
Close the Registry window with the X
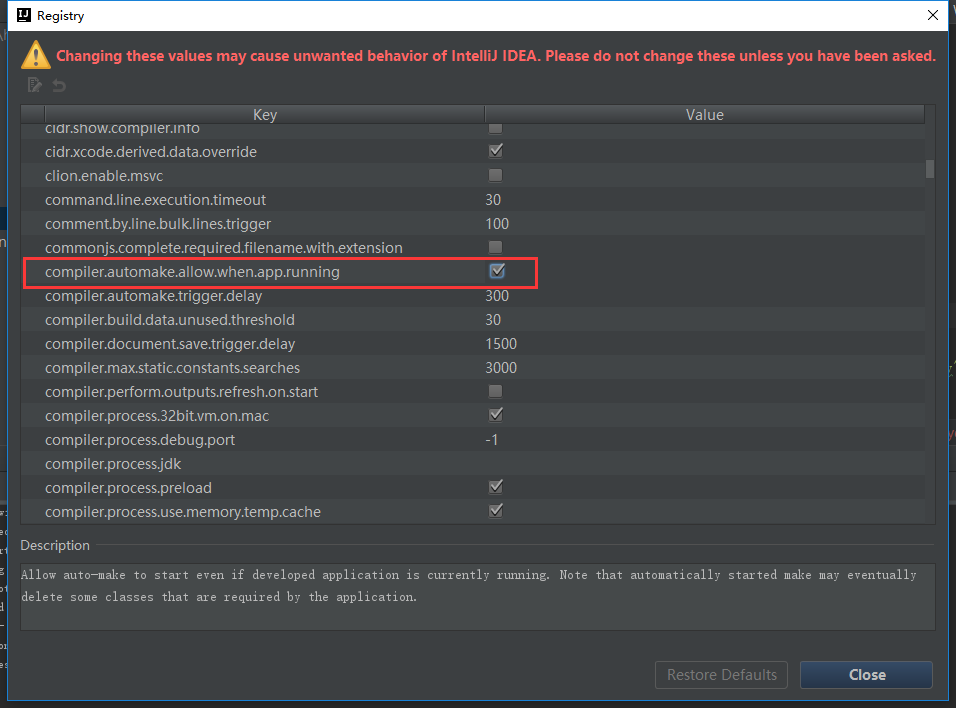coord(932,16)
